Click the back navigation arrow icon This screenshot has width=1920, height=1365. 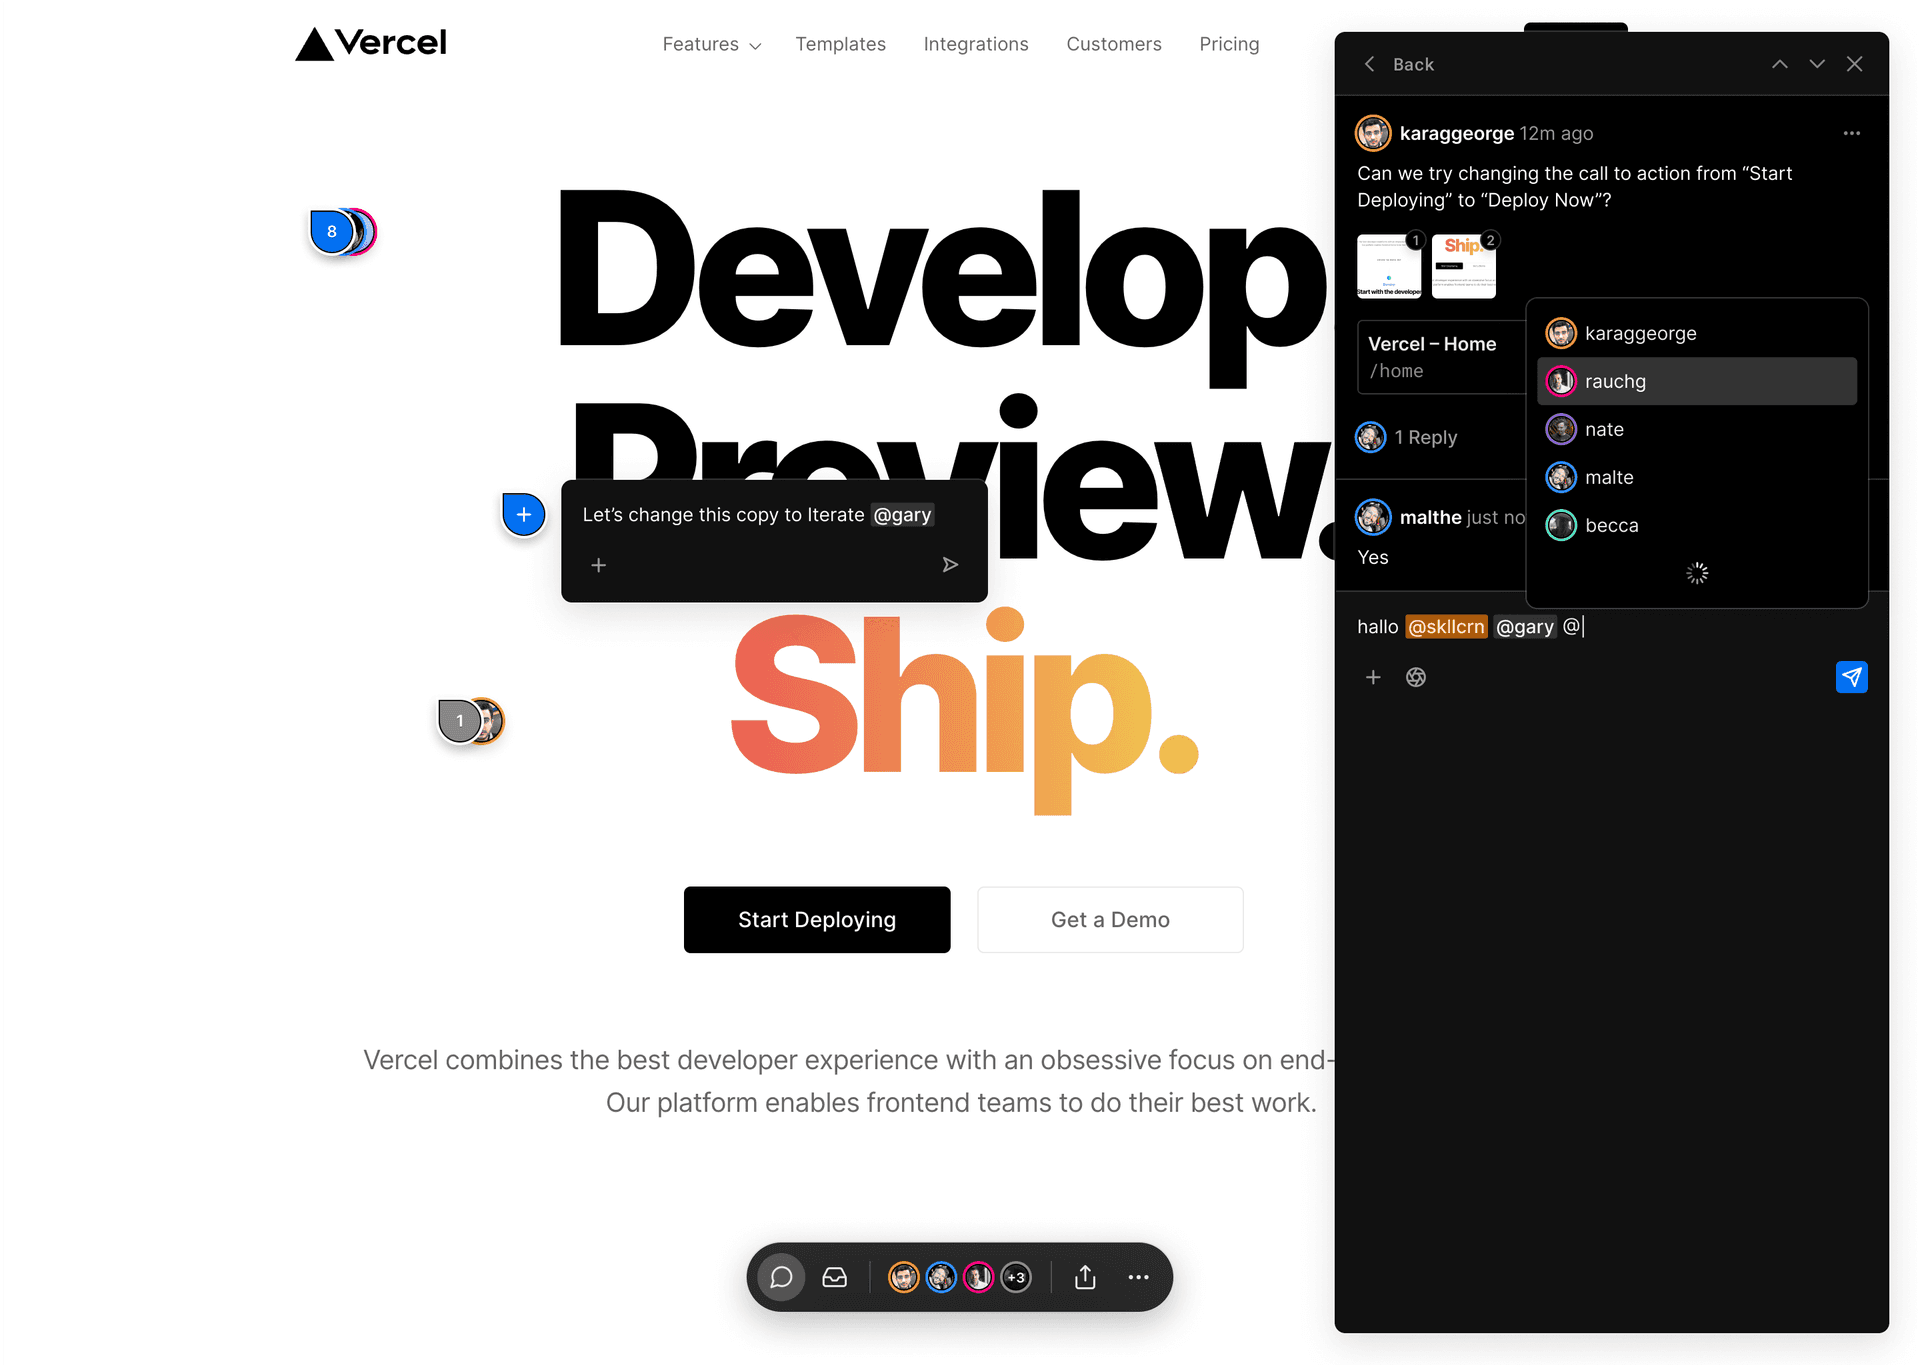1369,64
